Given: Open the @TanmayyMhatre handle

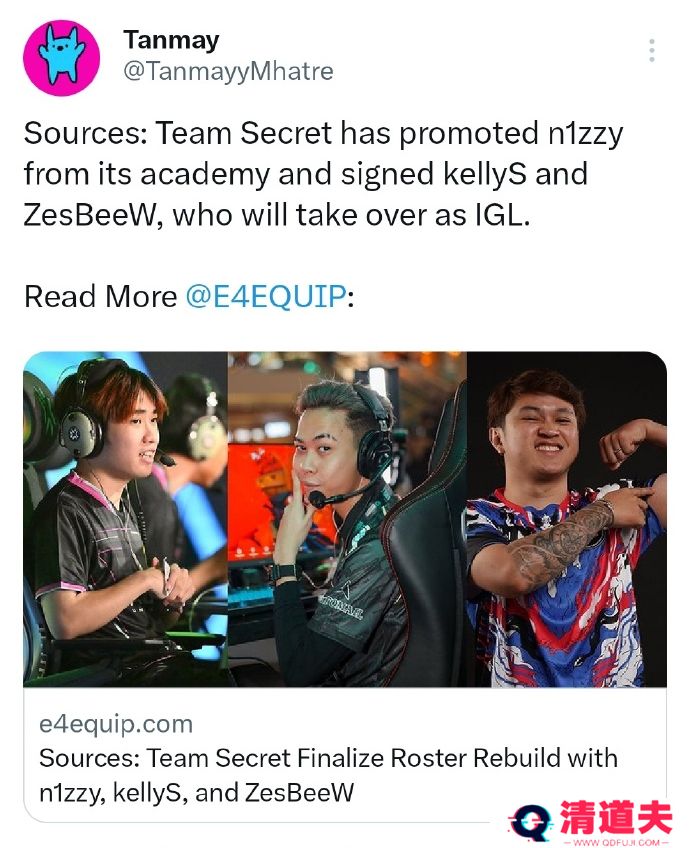Looking at the screenshot, I should coord(228,71).
